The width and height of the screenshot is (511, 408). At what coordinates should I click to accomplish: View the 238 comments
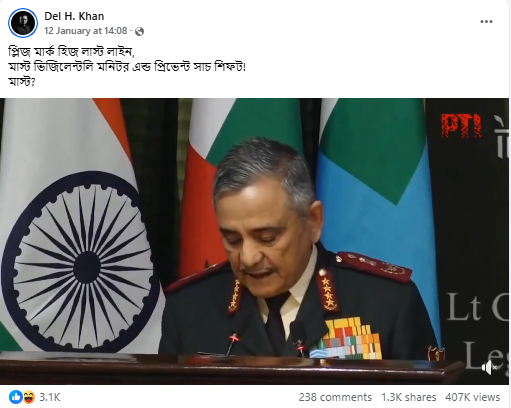335,397
